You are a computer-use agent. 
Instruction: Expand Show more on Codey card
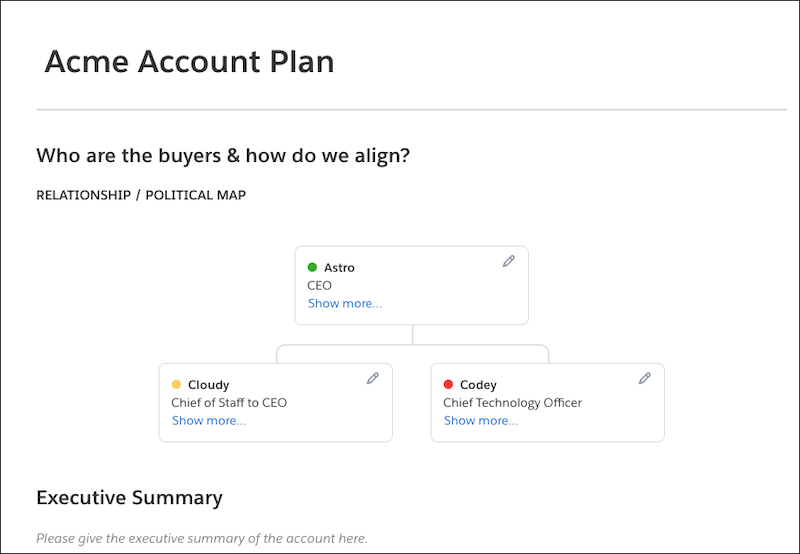[481, 421]
